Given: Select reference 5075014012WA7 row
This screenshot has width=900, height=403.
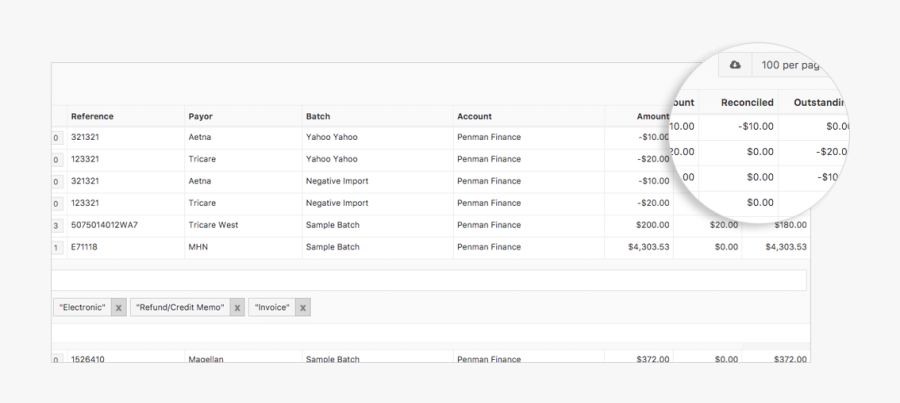Looking at the screenshot, I should (x=104, y=225).
